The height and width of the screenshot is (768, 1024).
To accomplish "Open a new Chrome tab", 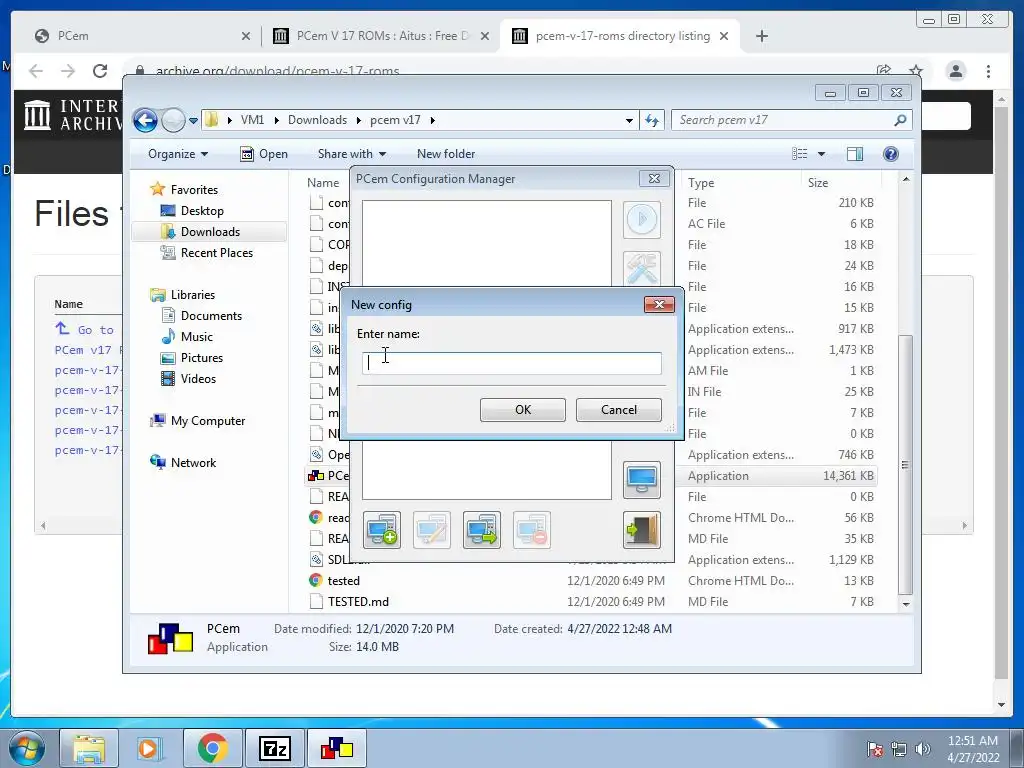I will coord(761,36).
